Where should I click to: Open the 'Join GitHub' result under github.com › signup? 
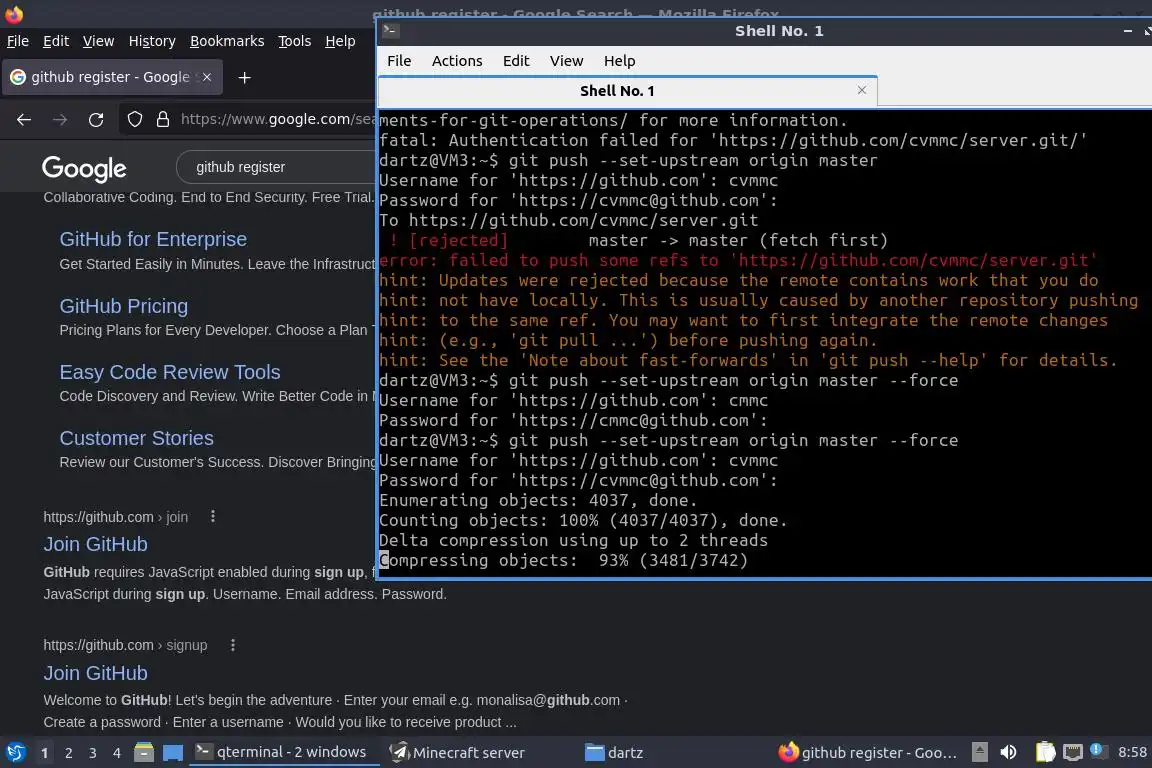pyautogui.click(x=96, y=673)
